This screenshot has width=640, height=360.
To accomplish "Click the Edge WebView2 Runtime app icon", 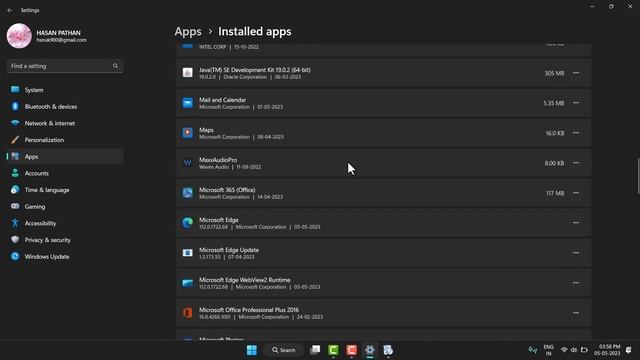I will pyautogui.click(x=187, y=283).
